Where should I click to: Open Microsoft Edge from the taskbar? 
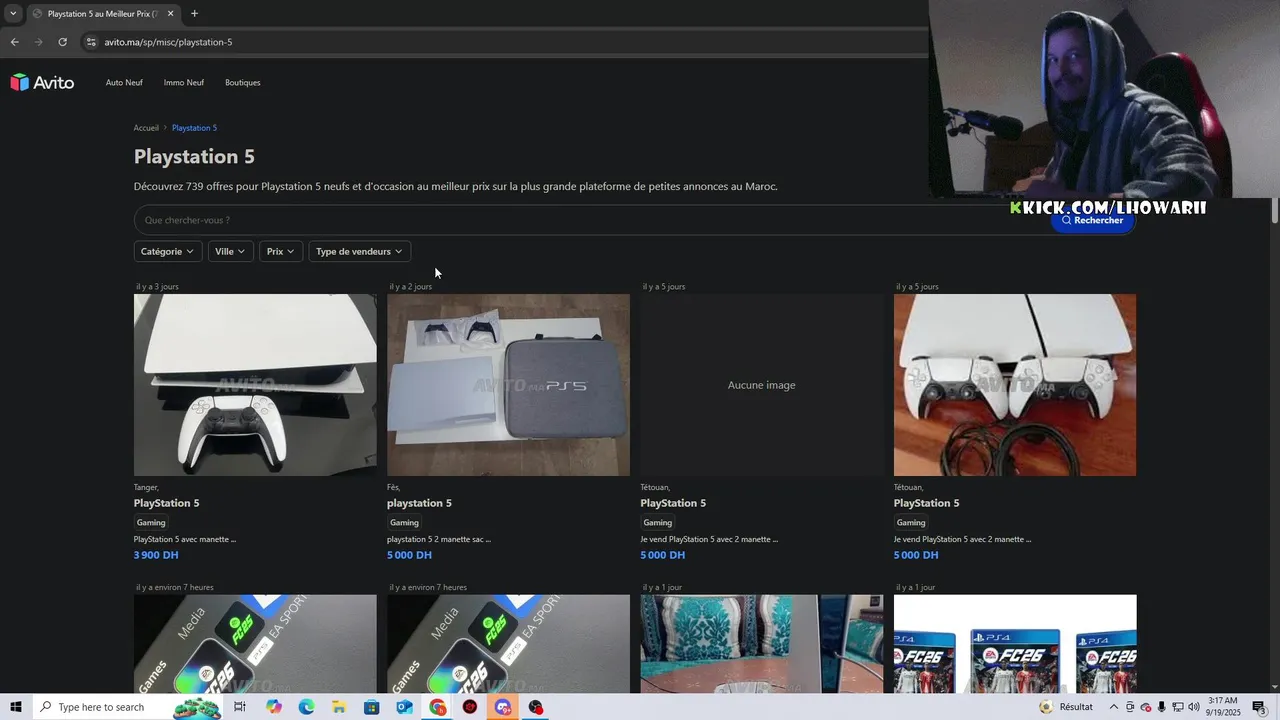[x=306, y=707]
